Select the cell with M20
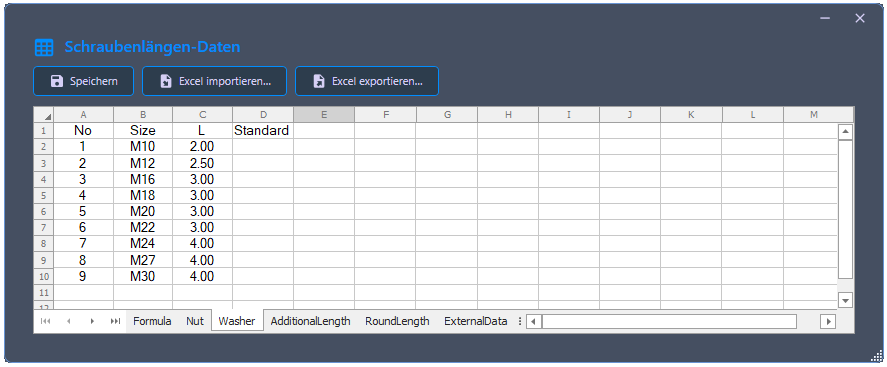Viewport: 887px width, 367px height. click(x=143, y=211)
